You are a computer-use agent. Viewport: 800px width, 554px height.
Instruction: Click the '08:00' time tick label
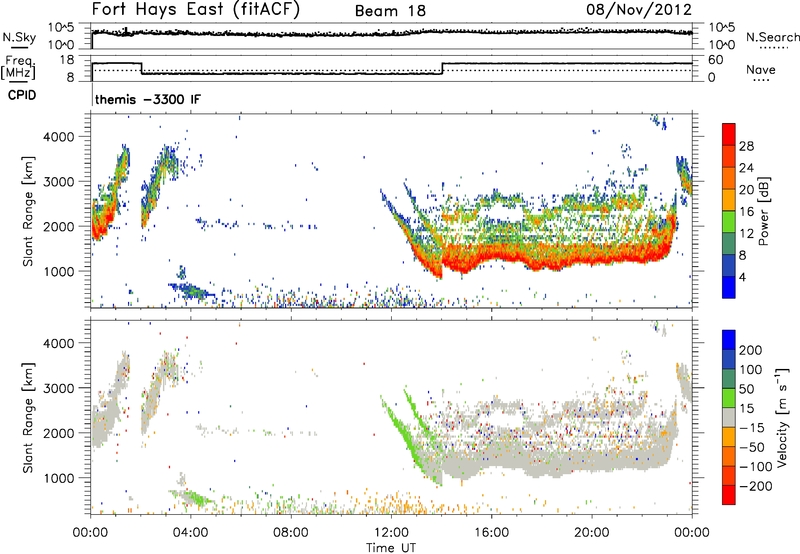point(291,533)
